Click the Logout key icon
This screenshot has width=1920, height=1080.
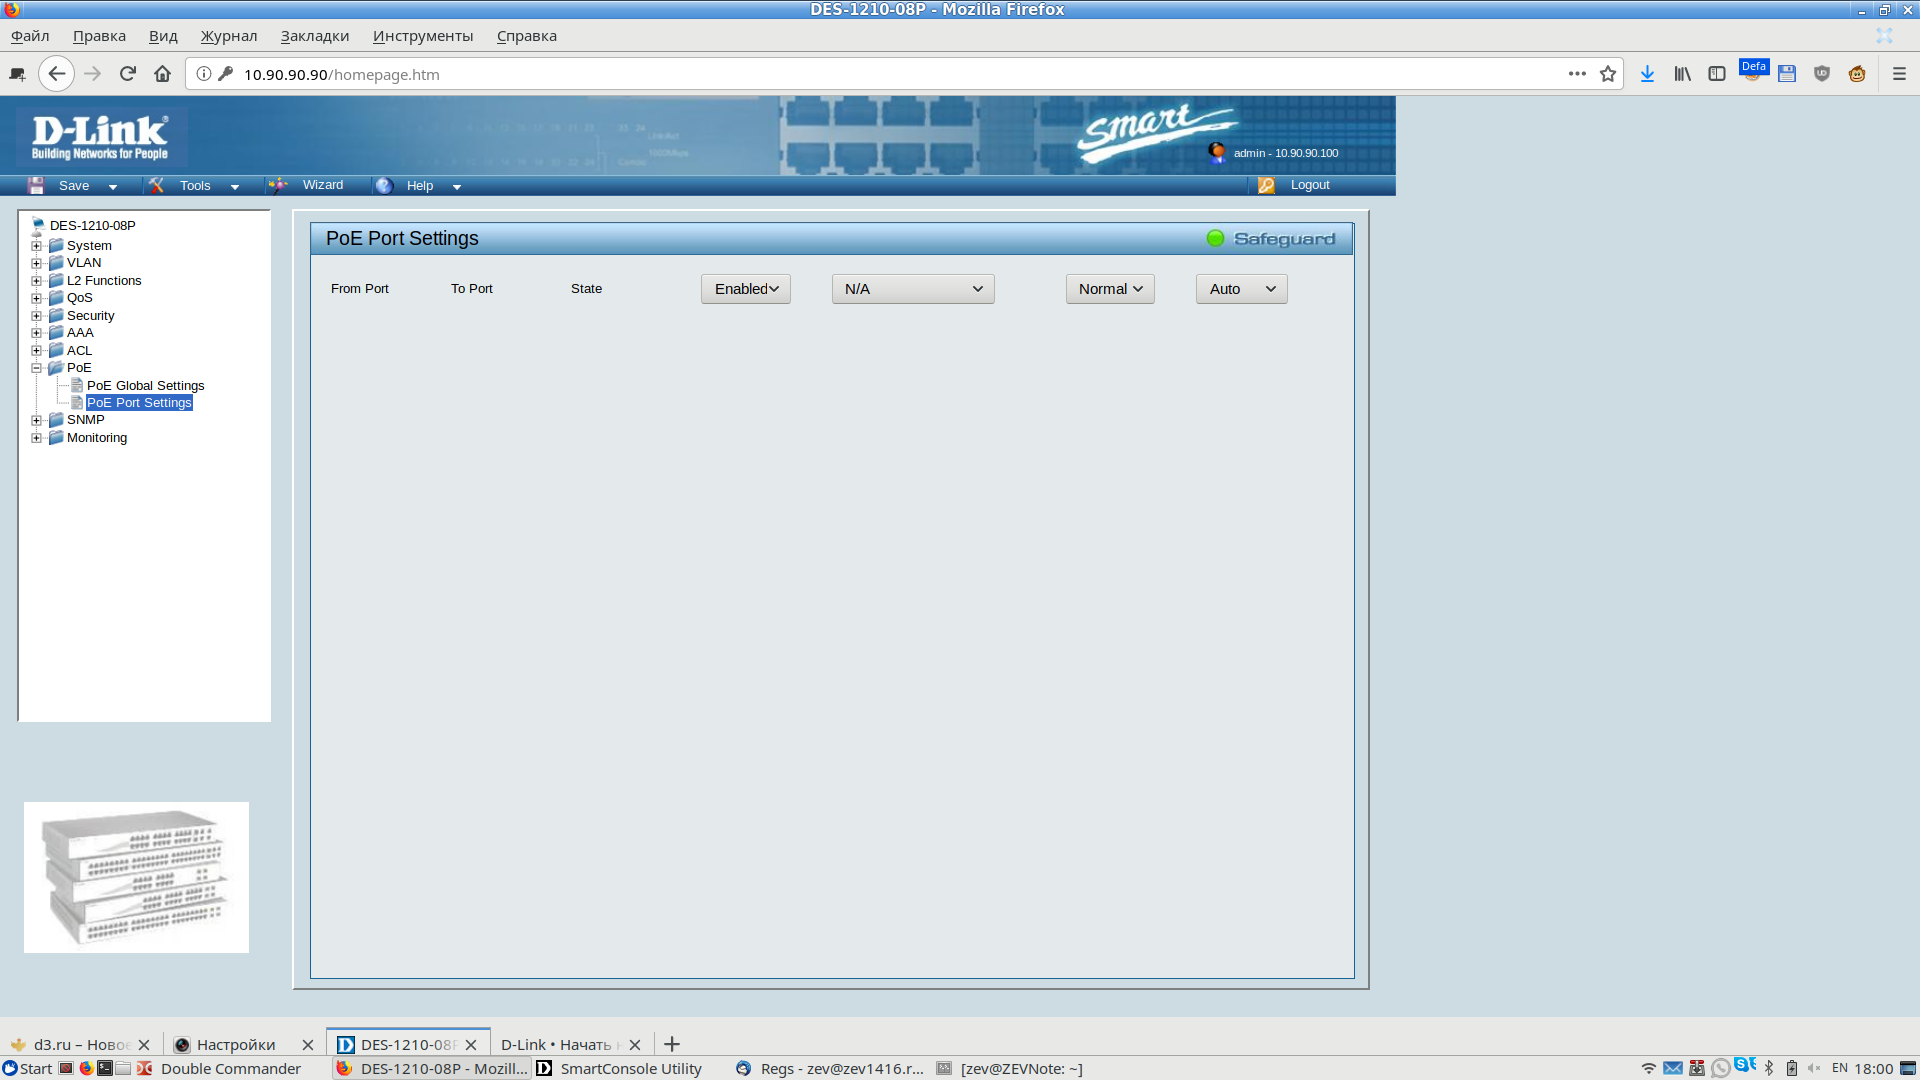(x=1266, y=185)
